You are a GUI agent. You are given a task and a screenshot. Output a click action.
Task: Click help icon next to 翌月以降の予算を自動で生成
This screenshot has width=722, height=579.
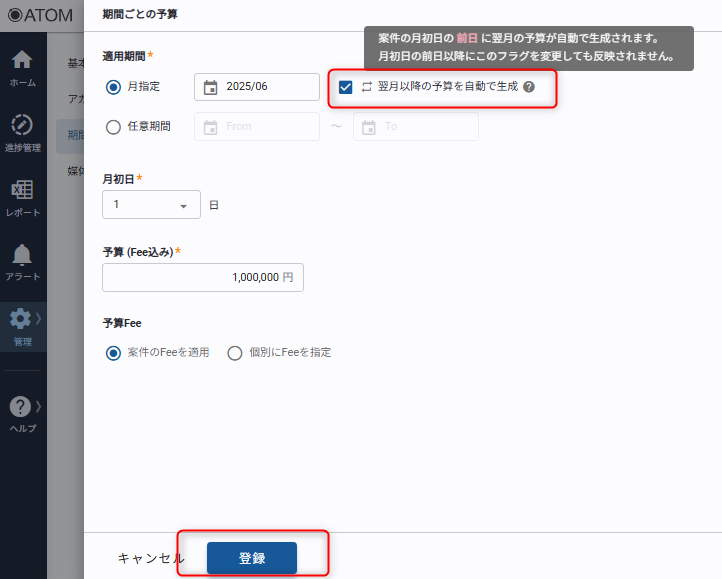tap(529, 87)
